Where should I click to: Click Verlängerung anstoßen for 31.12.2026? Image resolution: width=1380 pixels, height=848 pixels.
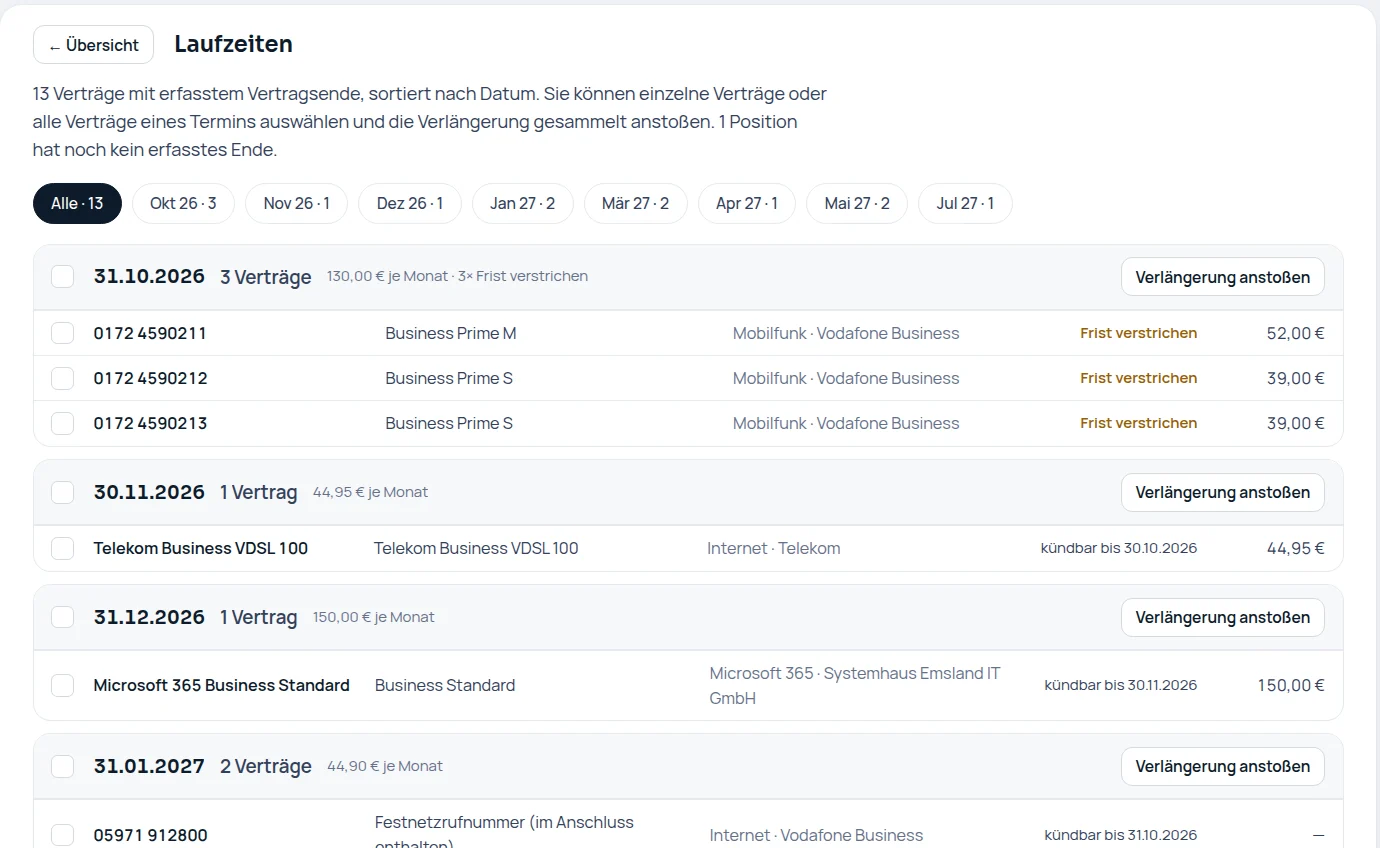click(x=1222, y=617)
